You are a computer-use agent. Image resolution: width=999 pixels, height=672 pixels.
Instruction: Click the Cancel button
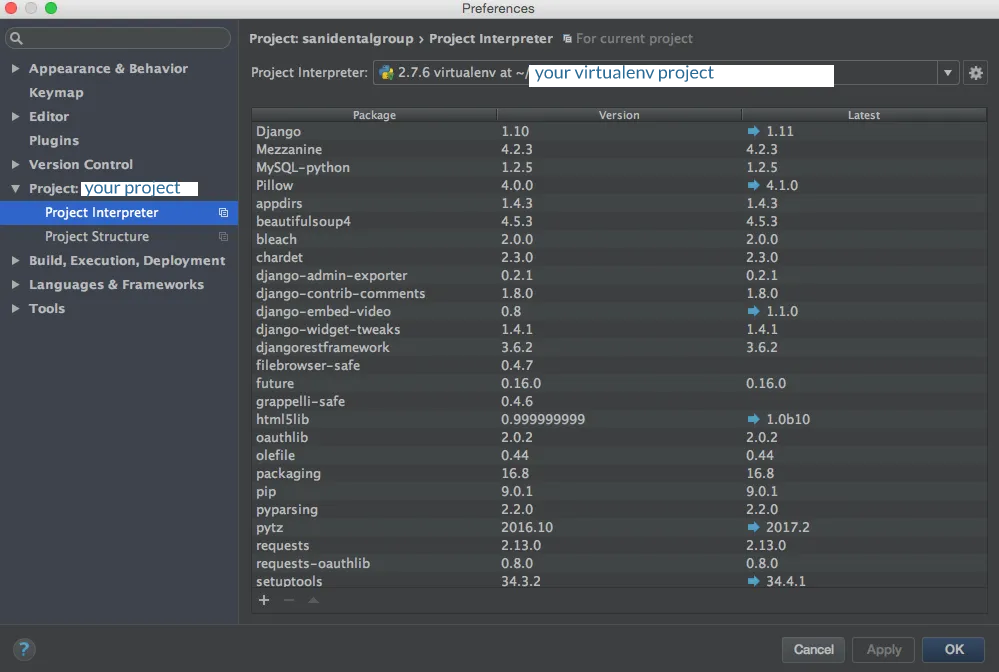coord(813,650)
